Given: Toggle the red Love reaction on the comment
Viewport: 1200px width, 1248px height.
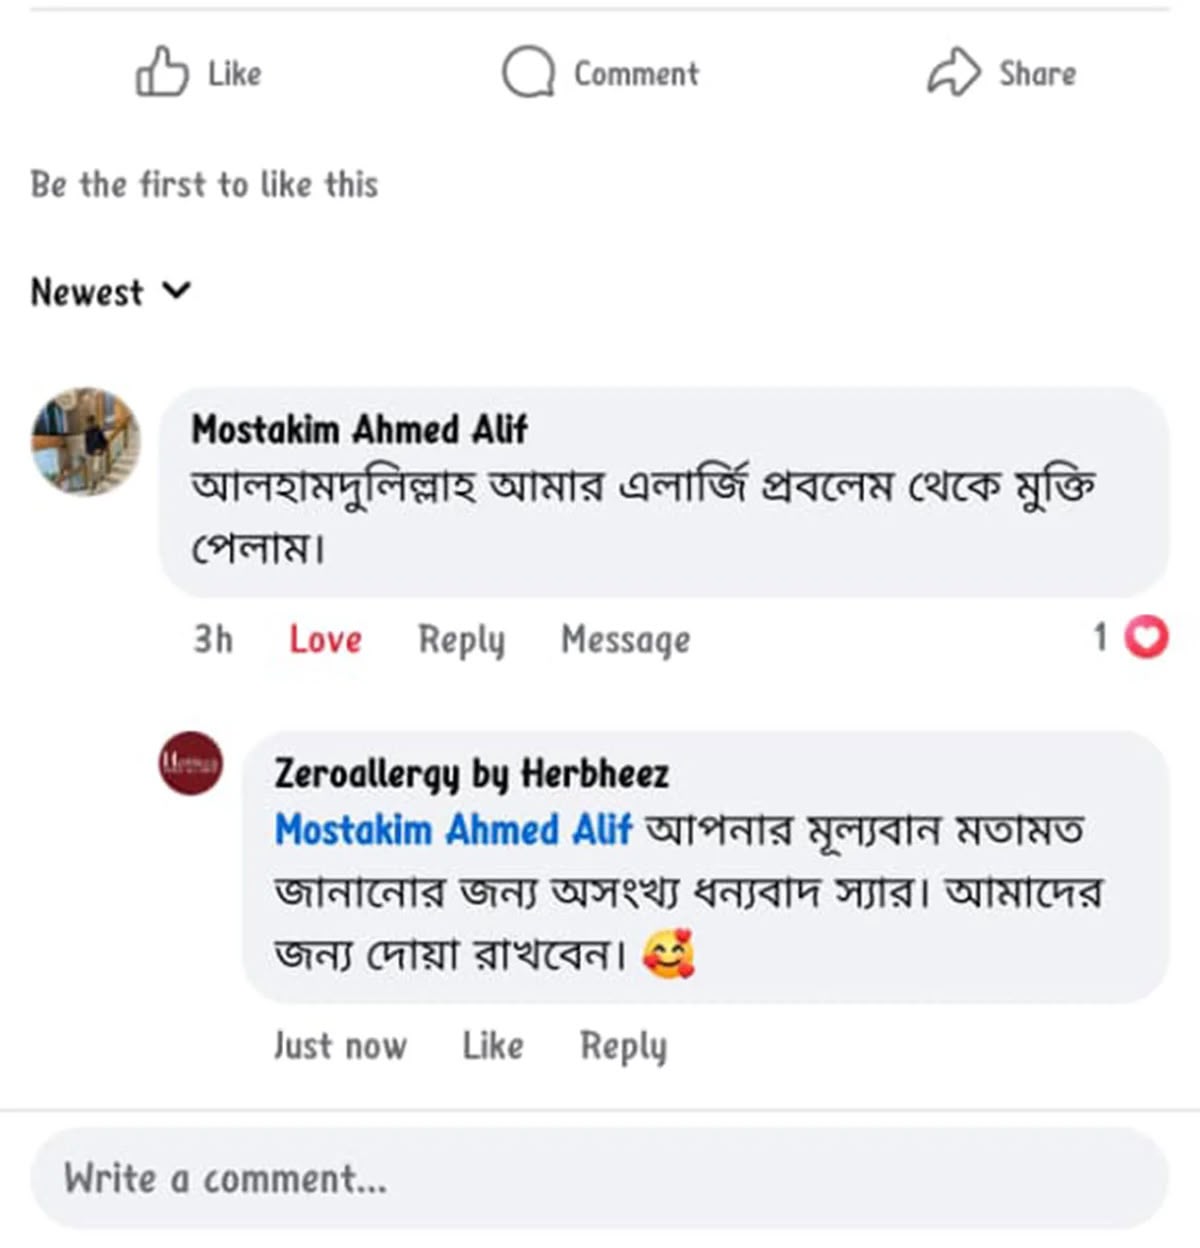Looking at the screenshot, I should coord(325,638).
